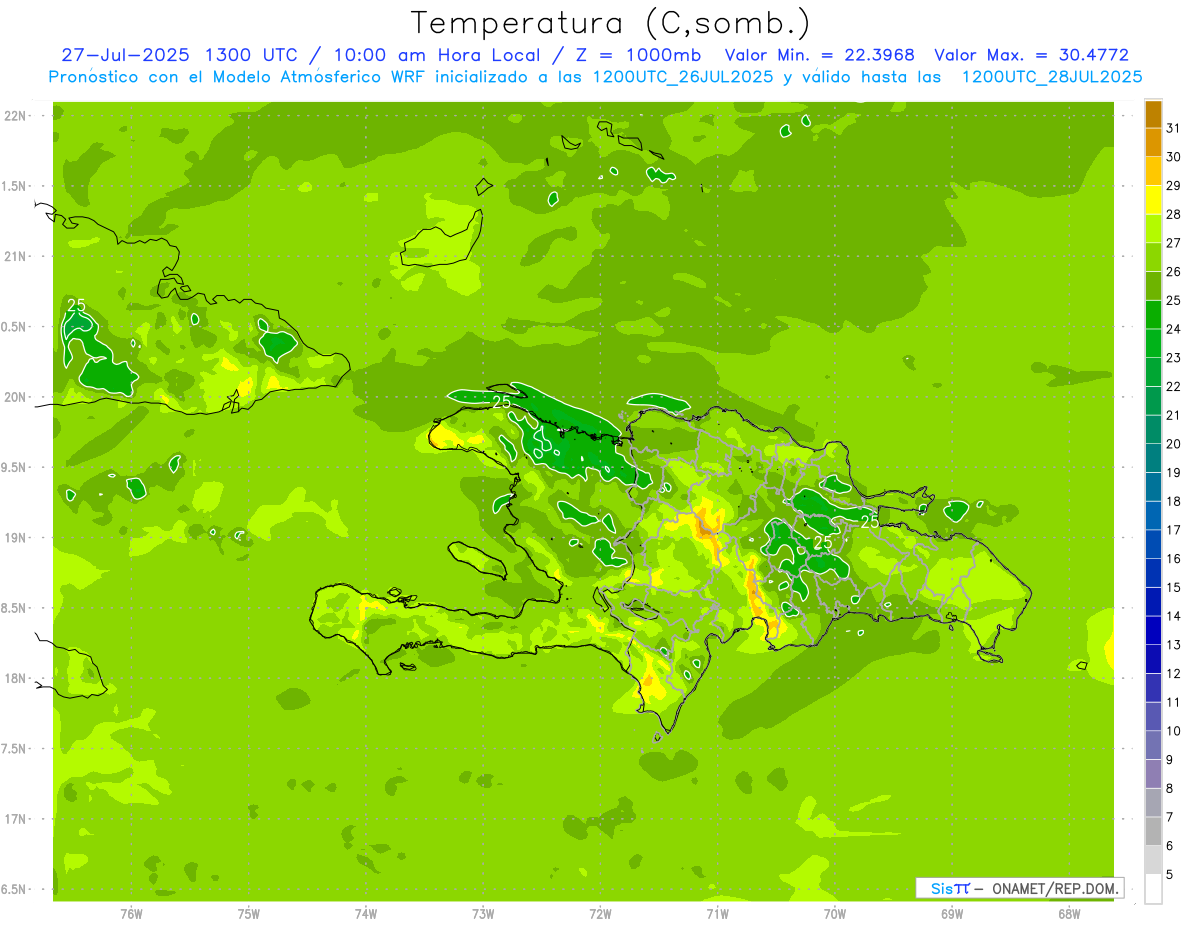Click the '69W' longitude axis label
Screen dimensions: 1200x927
[952, 914]
